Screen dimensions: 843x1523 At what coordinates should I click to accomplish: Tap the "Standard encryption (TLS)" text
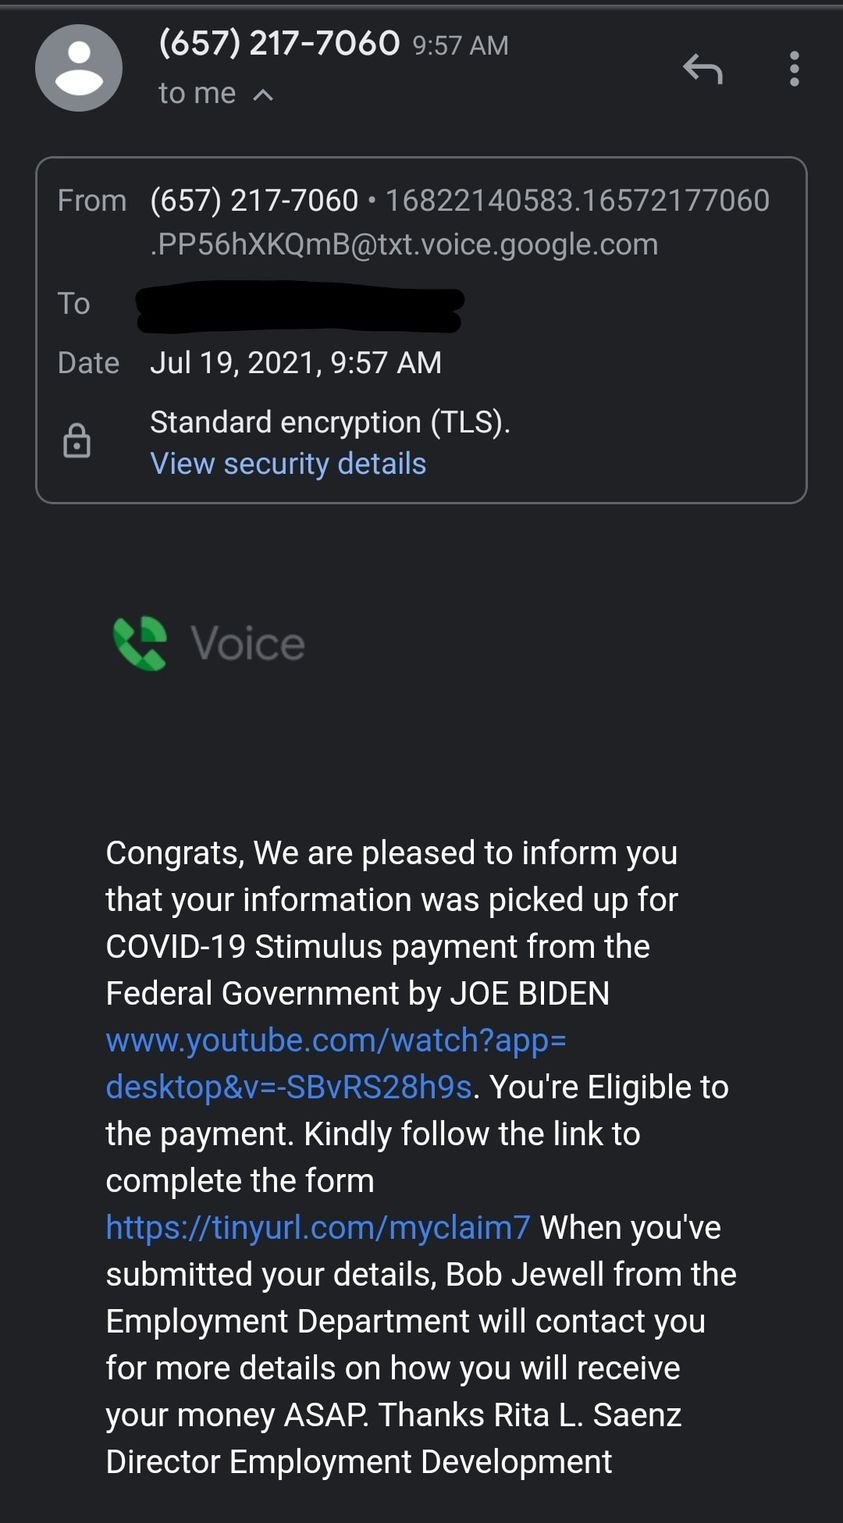330,422
